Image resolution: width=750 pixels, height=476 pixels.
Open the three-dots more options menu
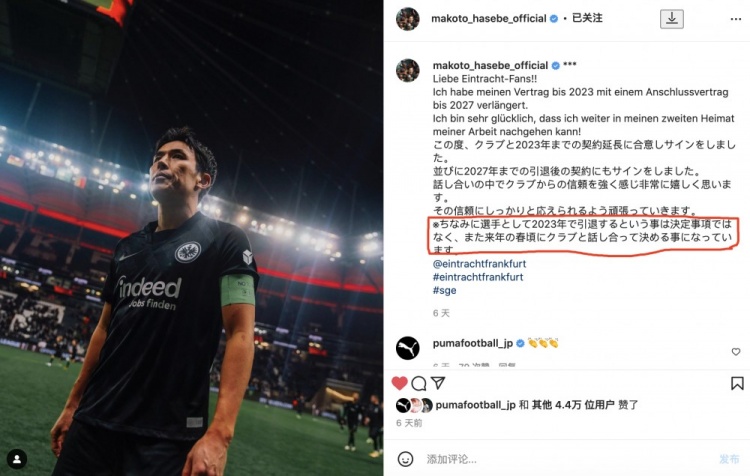(x=736, y=19)
